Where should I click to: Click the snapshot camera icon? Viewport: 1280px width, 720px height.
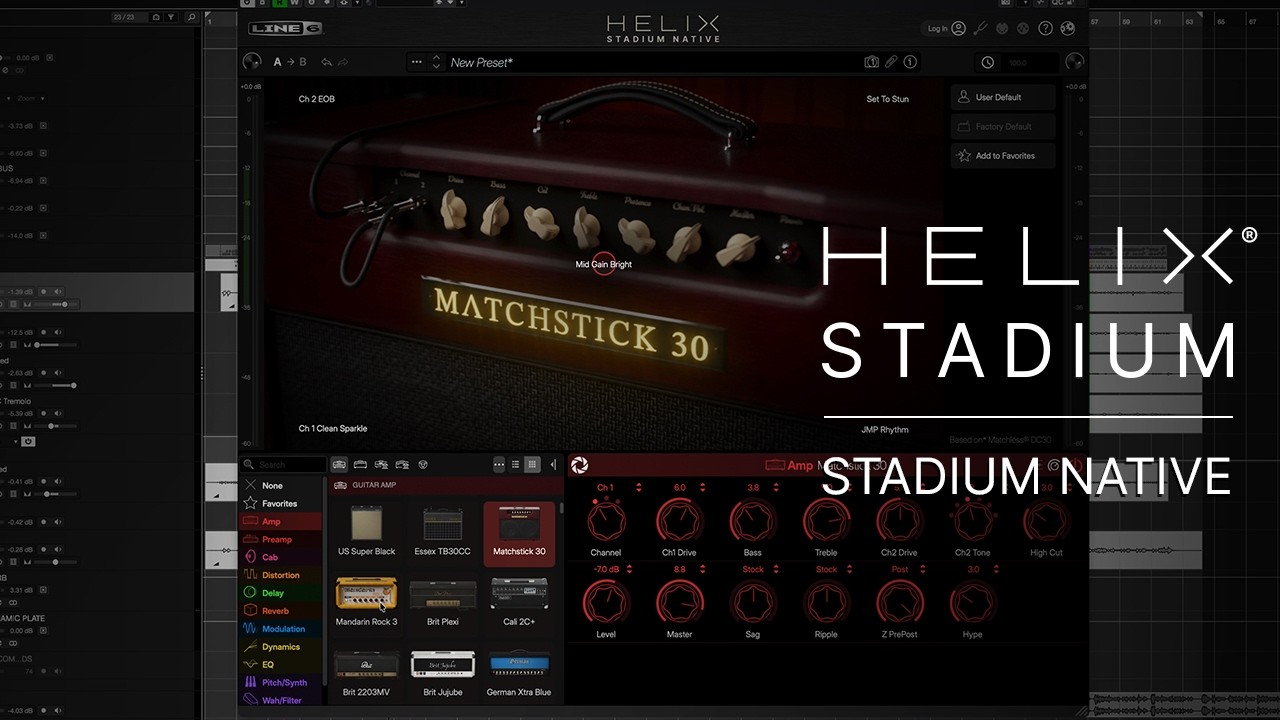pos(871,62)
